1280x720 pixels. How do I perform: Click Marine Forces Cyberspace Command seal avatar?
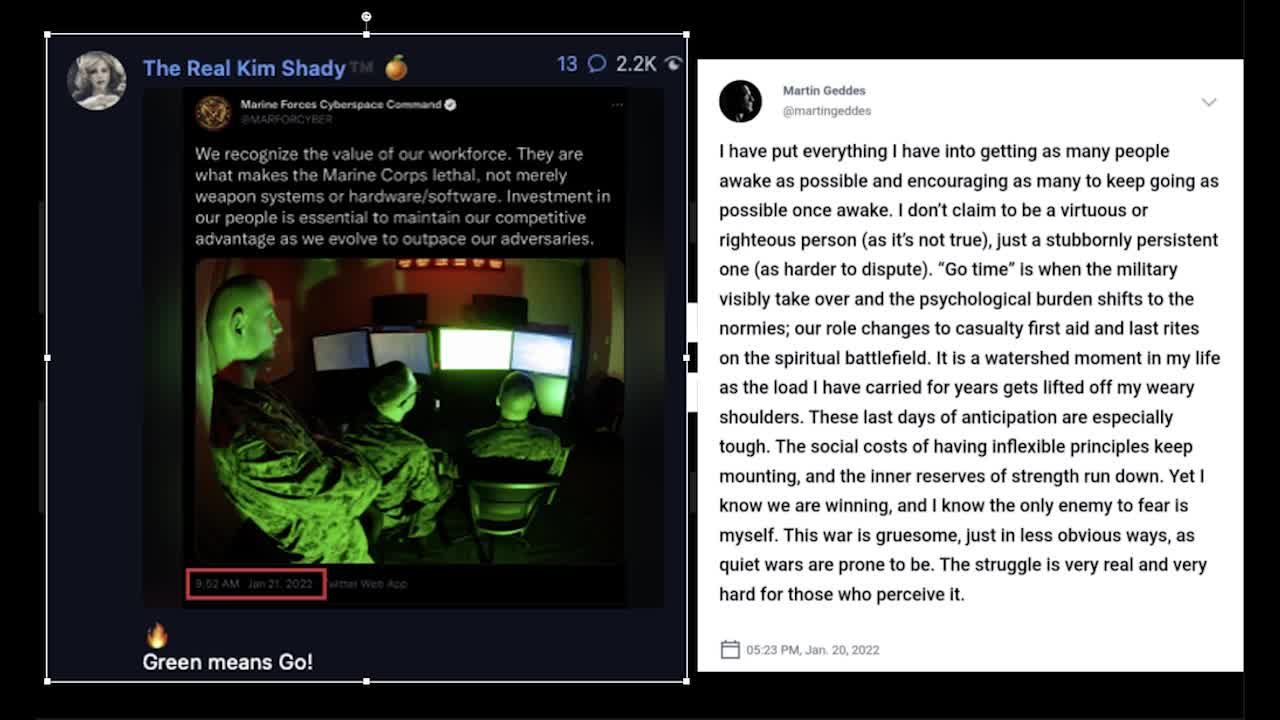(213, 112)
